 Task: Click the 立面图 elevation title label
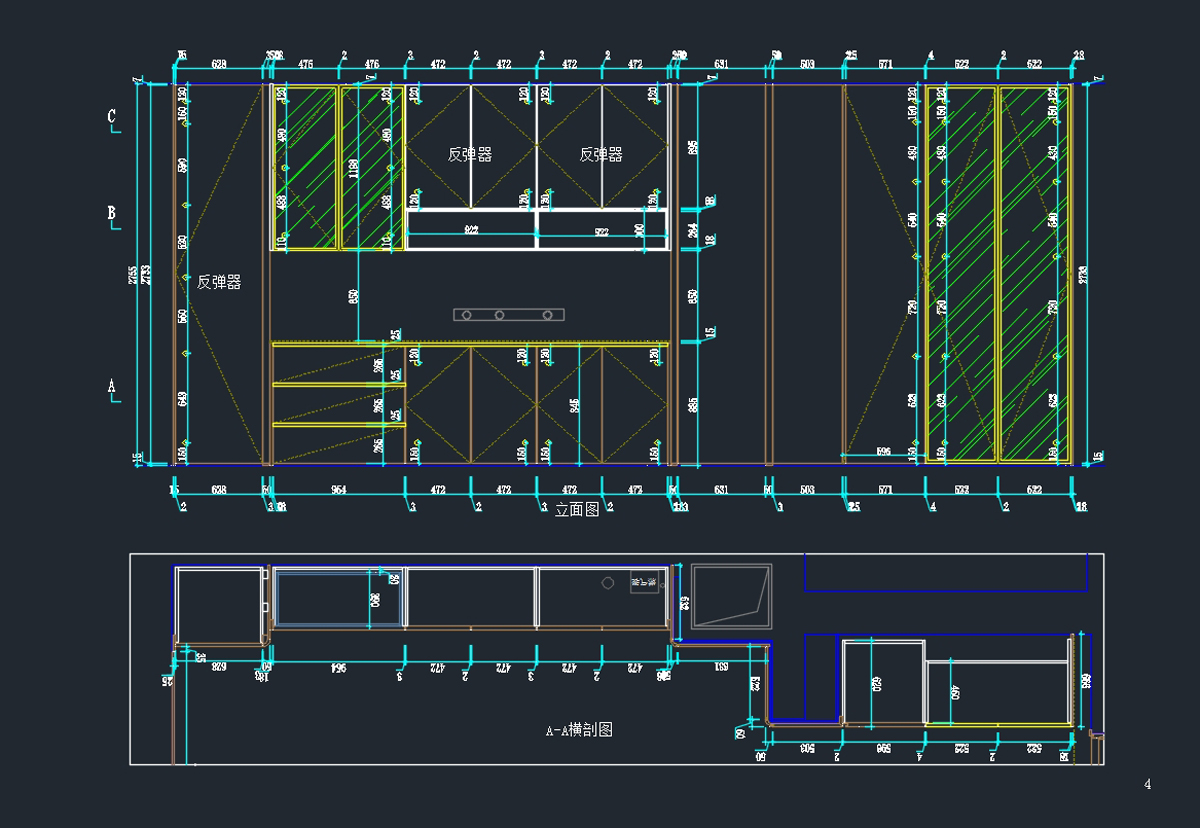pyautogui.click(x=577, y=510)
